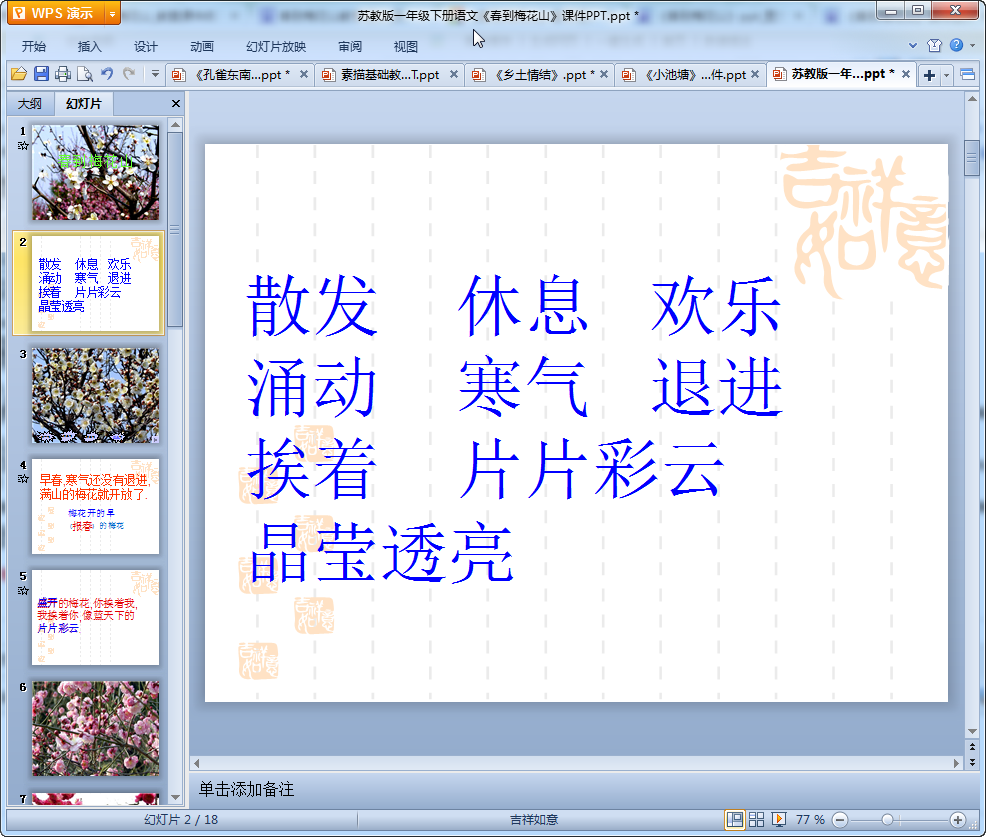Close the 《小池塘》...件.ppt document tab
Screen dimensions: 986x837
click(755, 74)
